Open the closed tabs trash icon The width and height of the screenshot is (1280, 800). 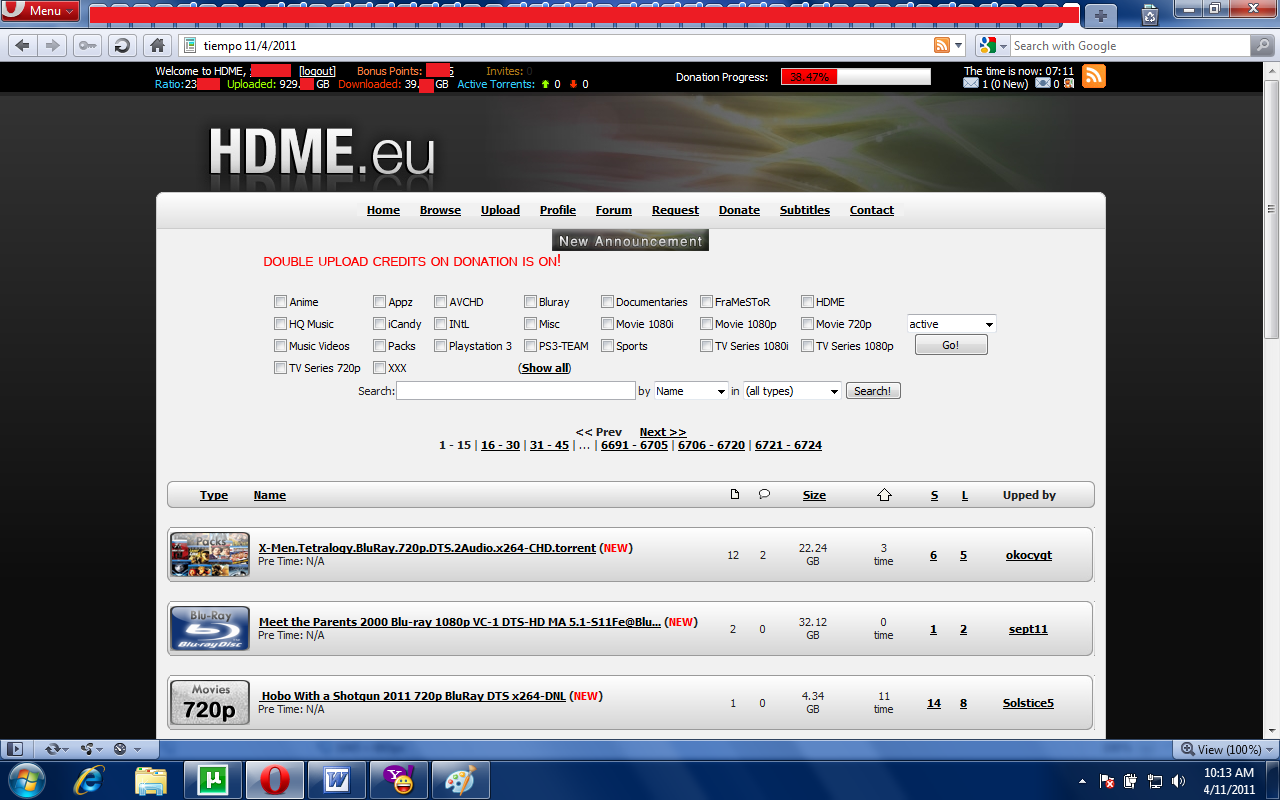click(x=1151, y=14)
